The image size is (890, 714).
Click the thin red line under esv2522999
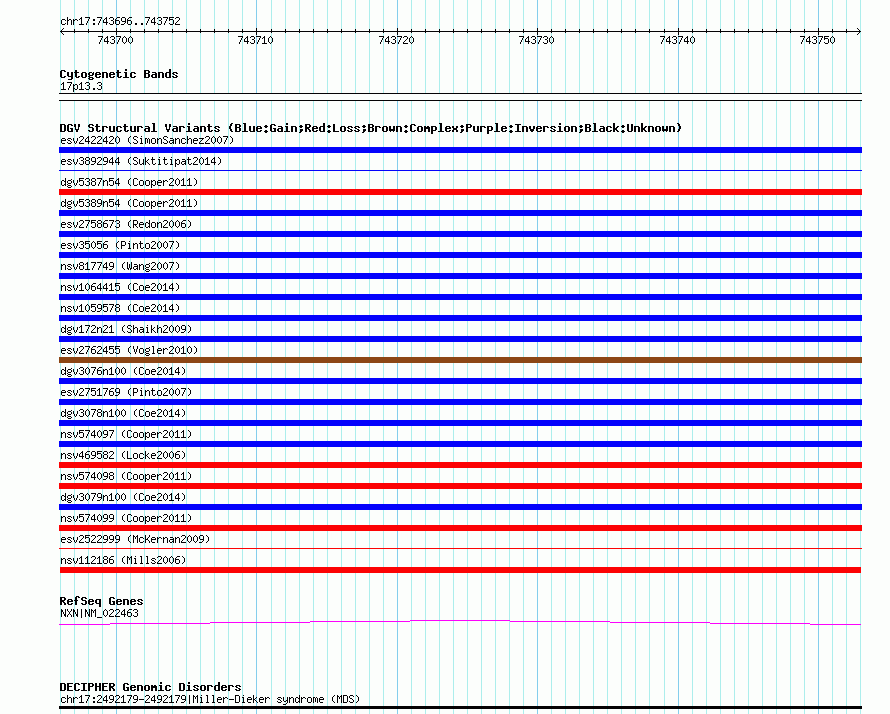click(x=460, y=549)
